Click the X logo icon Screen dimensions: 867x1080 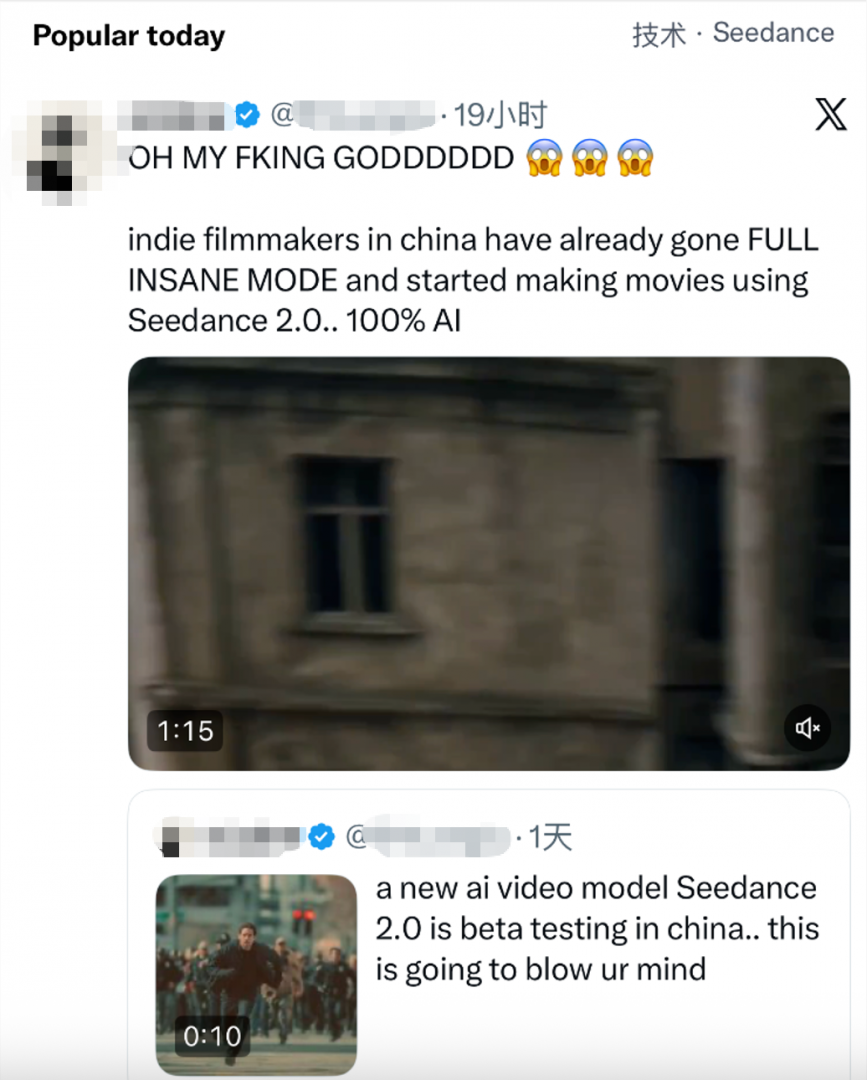coord(830,116)
